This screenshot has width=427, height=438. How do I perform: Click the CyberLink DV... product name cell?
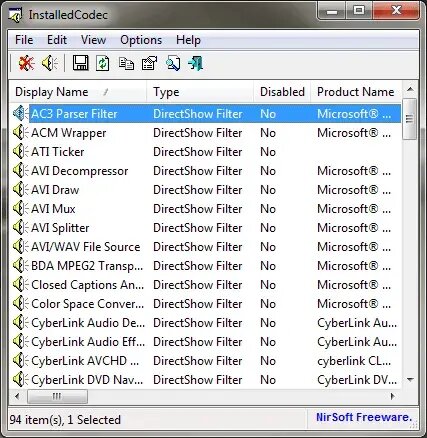click(357, 380)
